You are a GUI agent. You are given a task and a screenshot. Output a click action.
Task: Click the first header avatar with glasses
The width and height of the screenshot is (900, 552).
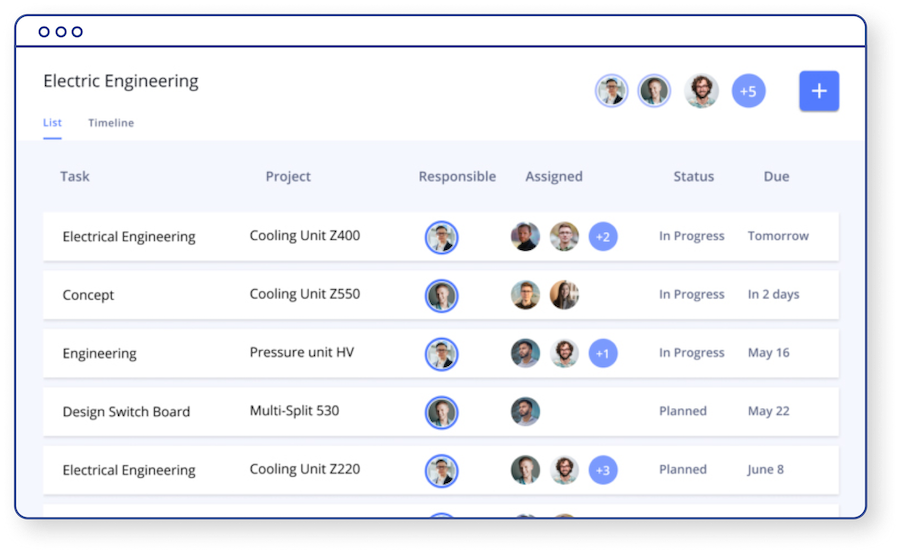(612, 91)
